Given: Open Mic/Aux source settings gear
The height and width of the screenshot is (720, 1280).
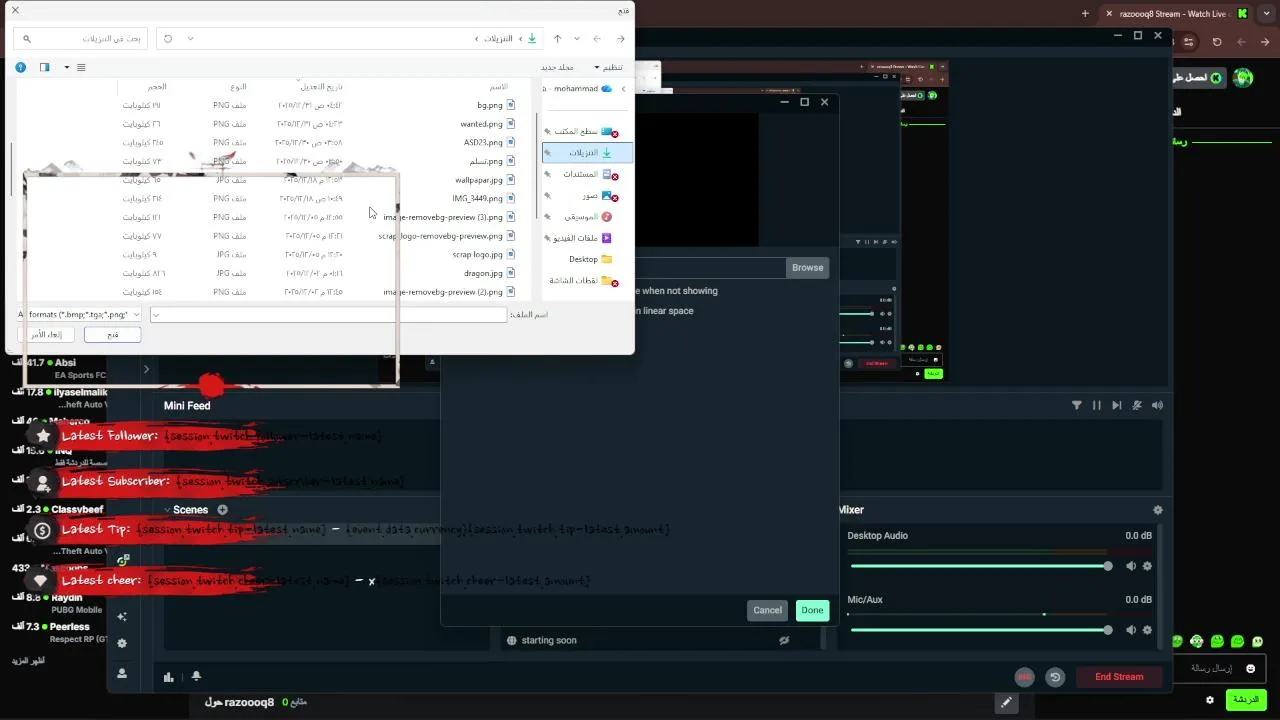Looking at the screenshot, I should (1147, 630).
